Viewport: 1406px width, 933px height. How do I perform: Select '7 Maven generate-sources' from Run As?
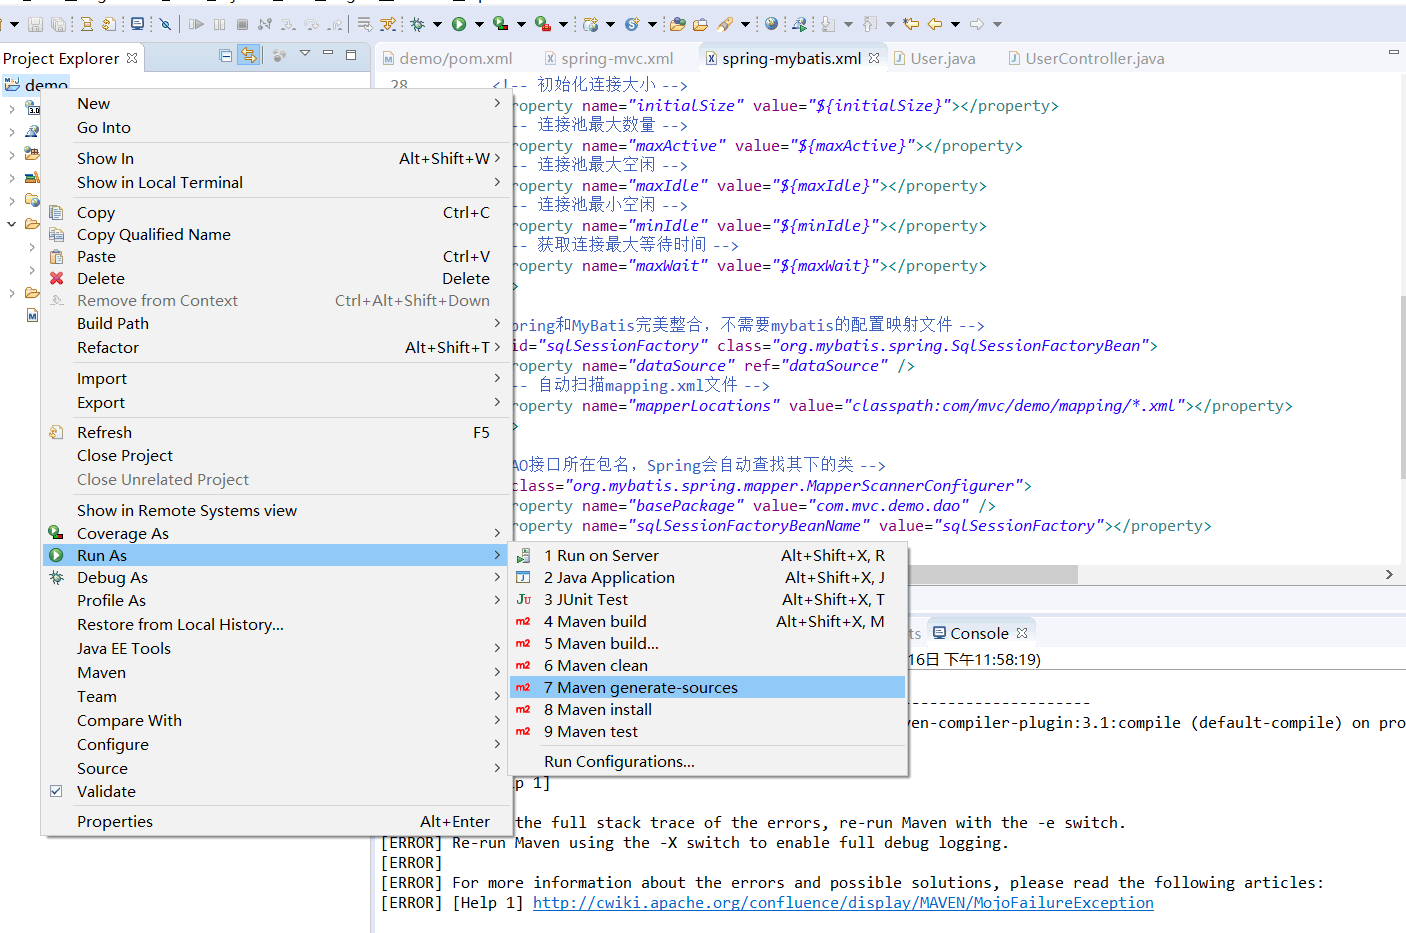click(x=640, y=687)
